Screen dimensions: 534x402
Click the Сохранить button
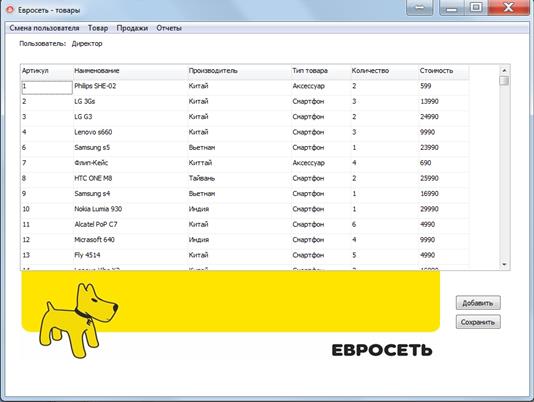[478, 322]
